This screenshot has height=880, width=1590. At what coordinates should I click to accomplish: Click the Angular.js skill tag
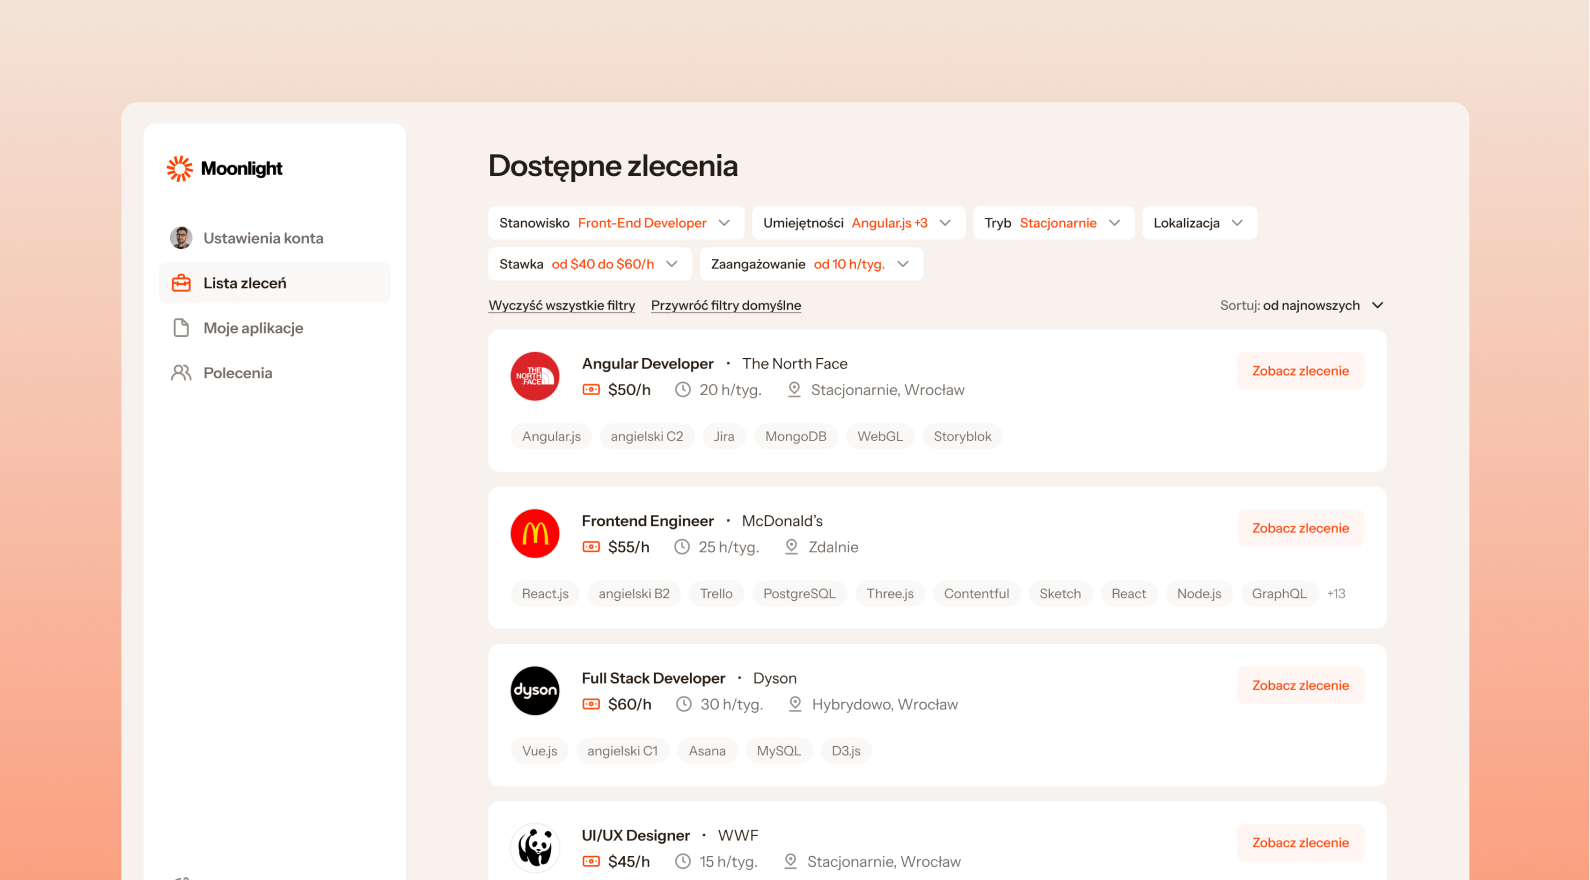click(551, 437)
